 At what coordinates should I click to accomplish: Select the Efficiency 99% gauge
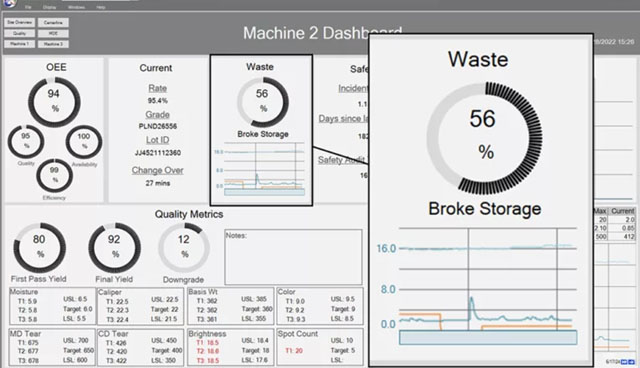[54, 175]
